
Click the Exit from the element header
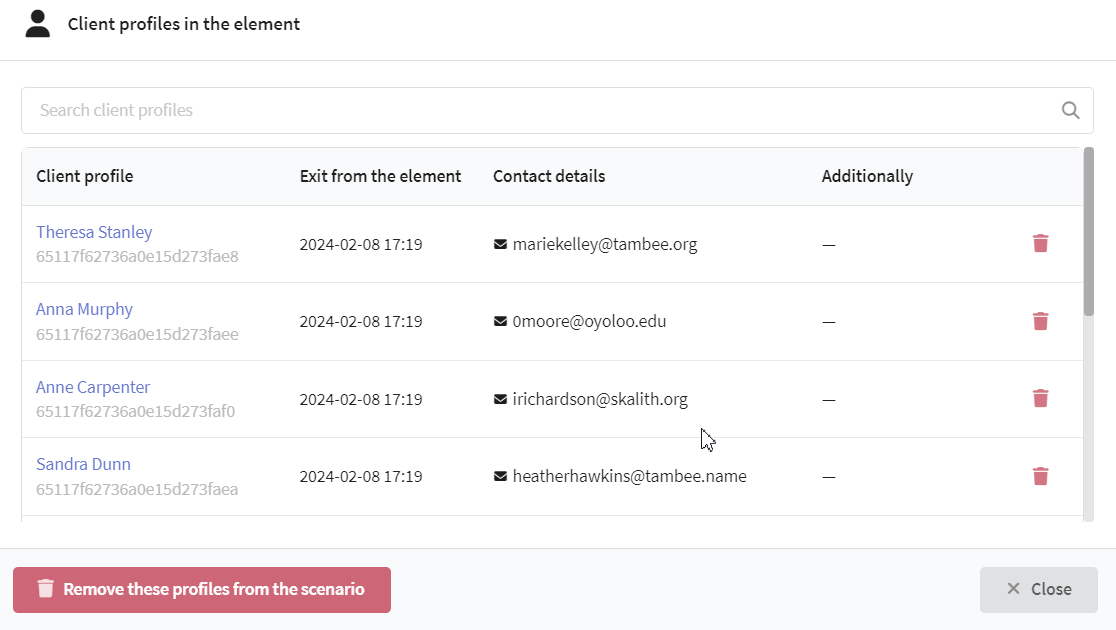point(380,177)
